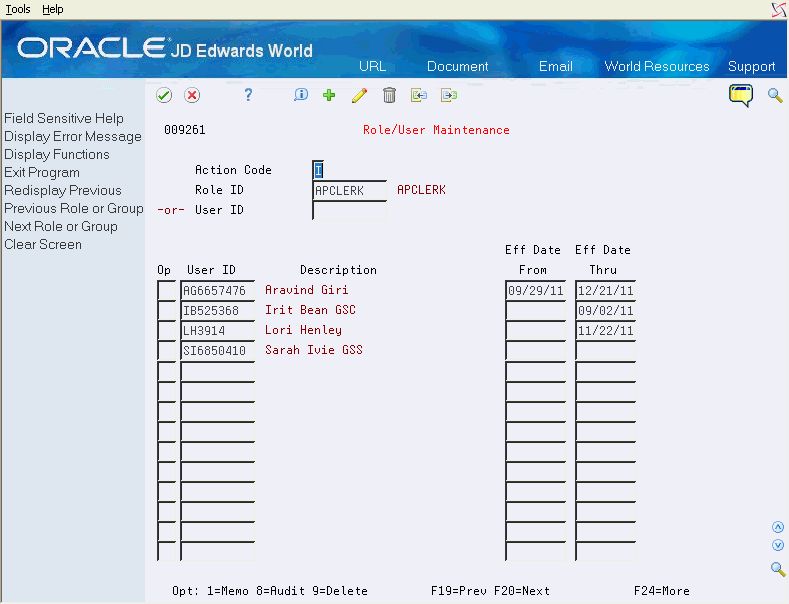The width and height of the screenshot is (789, 604).
Task: Click the Irit Bean GSC description text
Action: [310, 310]
